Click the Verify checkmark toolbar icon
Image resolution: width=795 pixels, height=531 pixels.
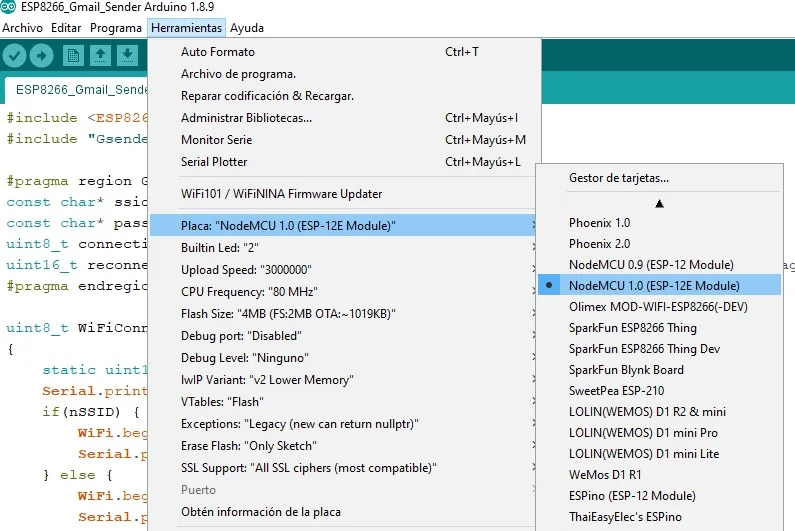(x=14, y=55)
